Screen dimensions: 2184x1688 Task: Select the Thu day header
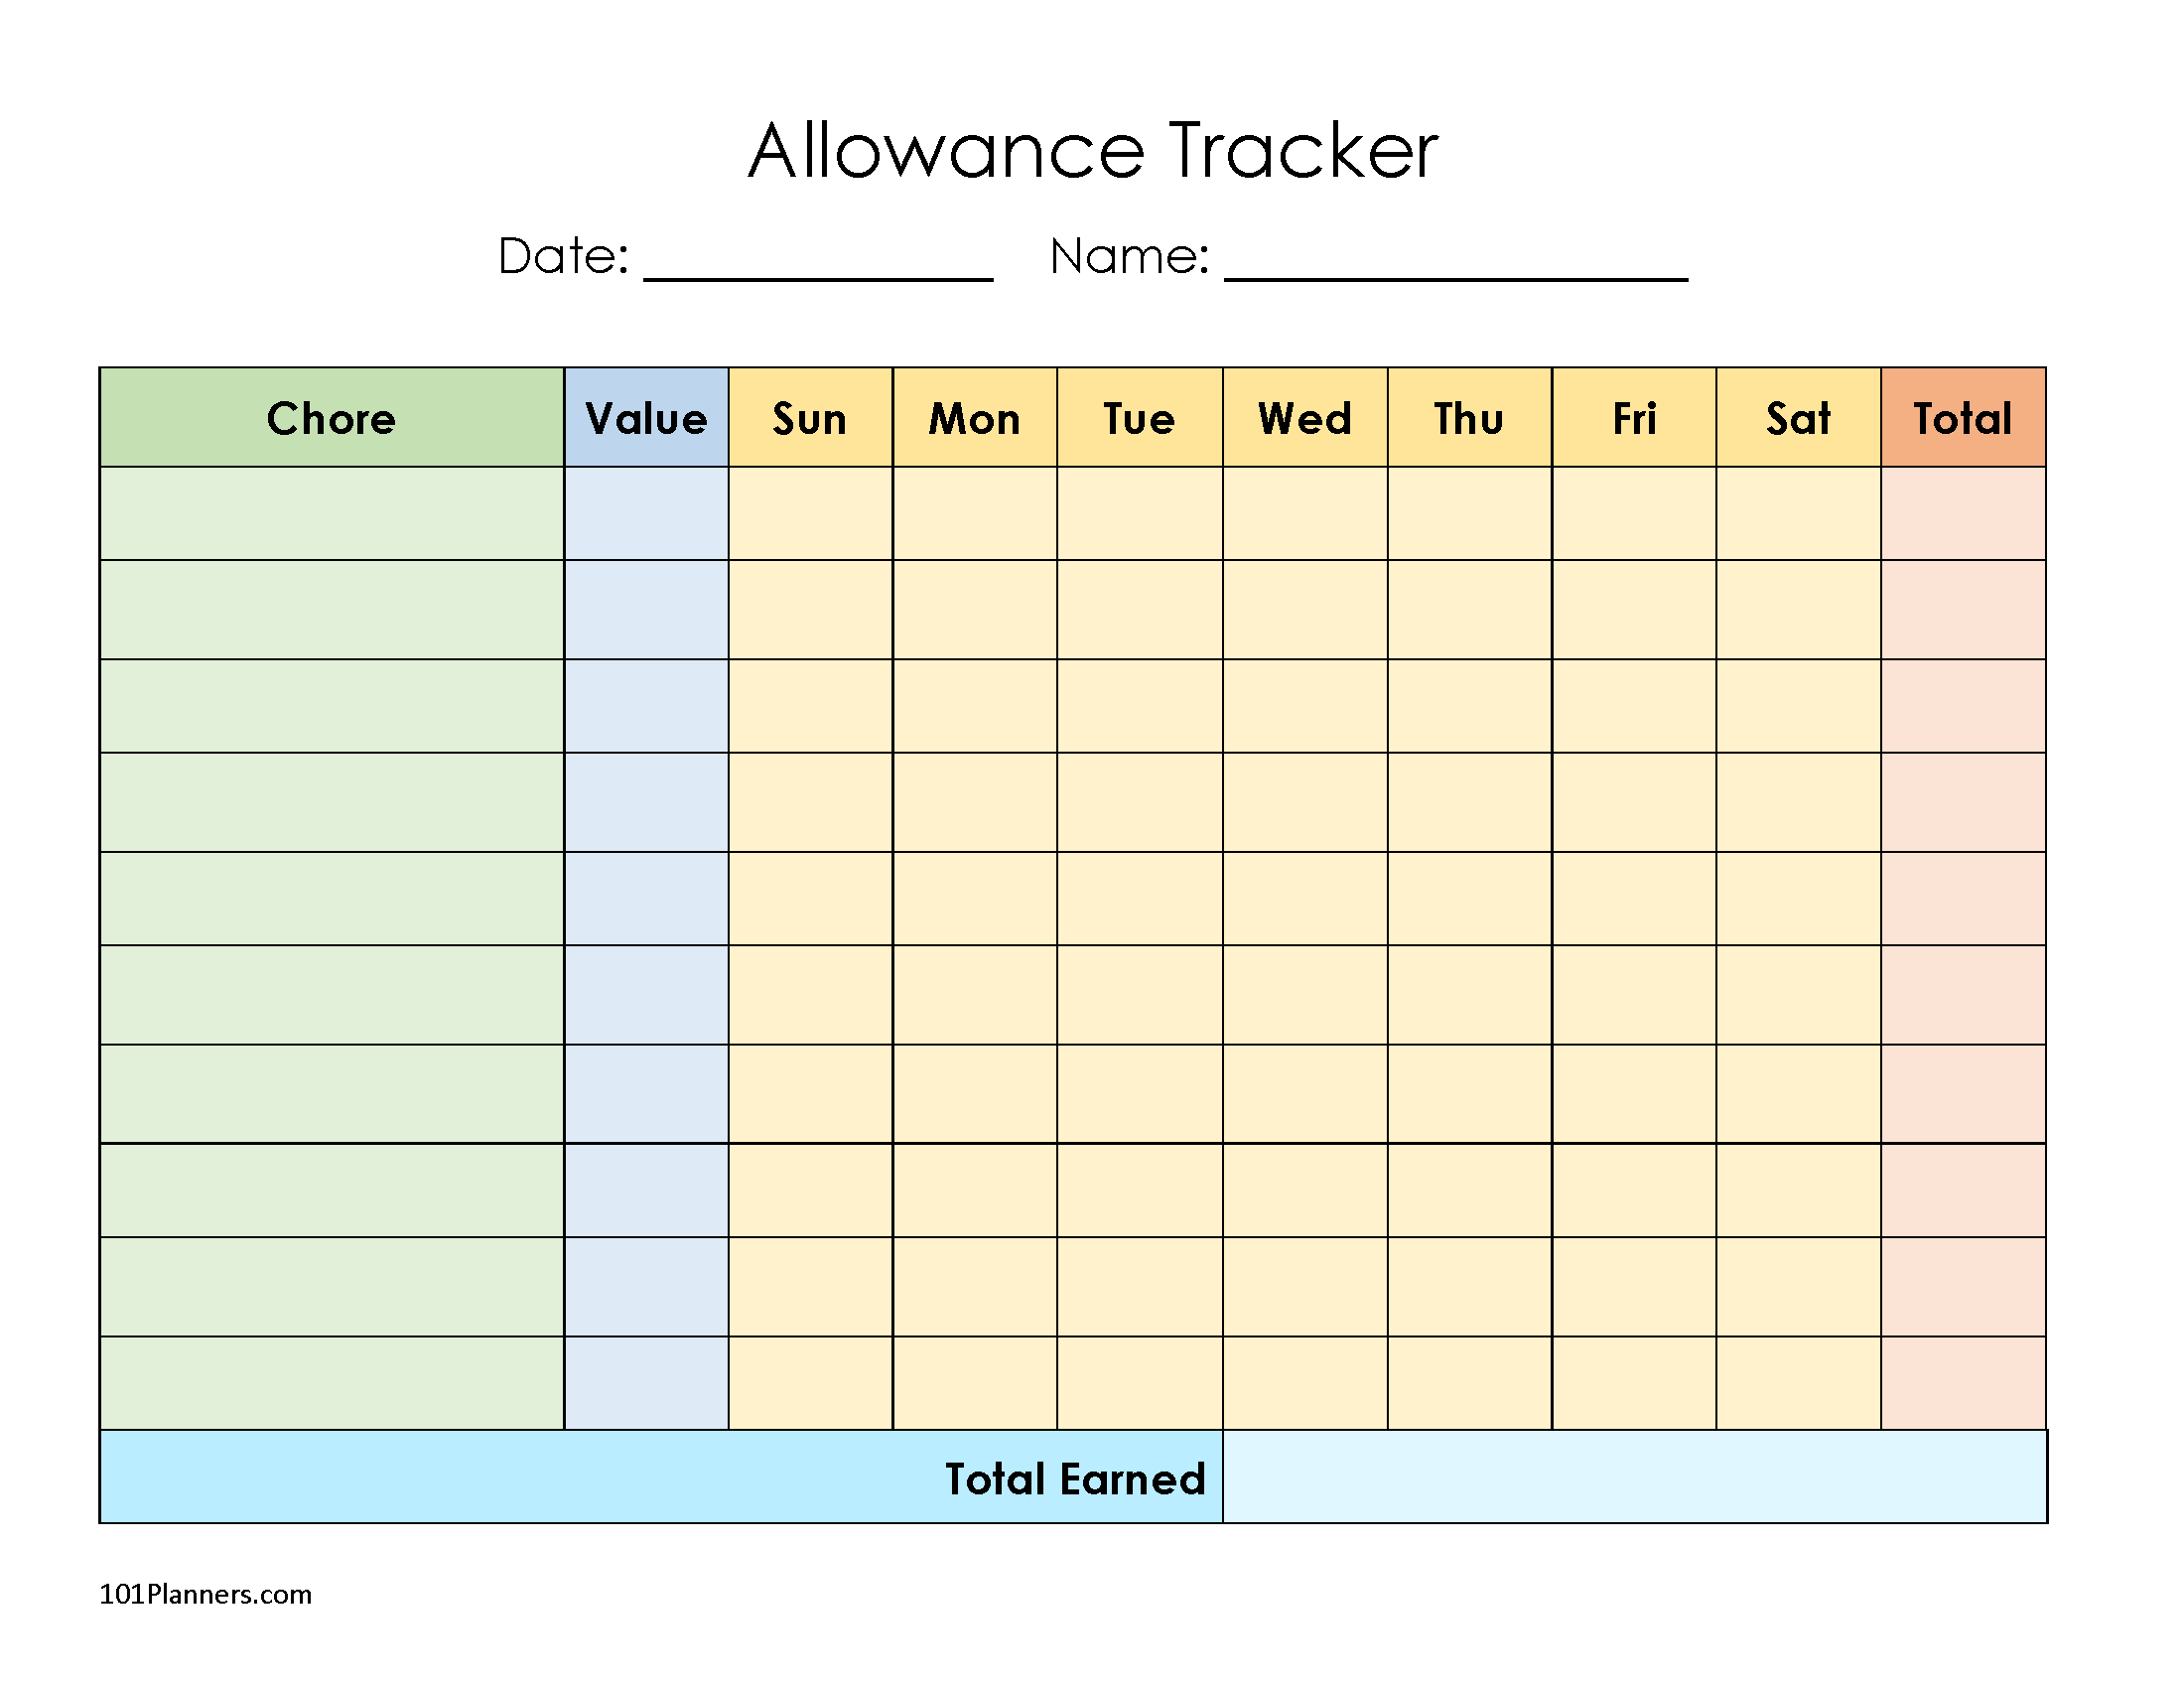1469,418
